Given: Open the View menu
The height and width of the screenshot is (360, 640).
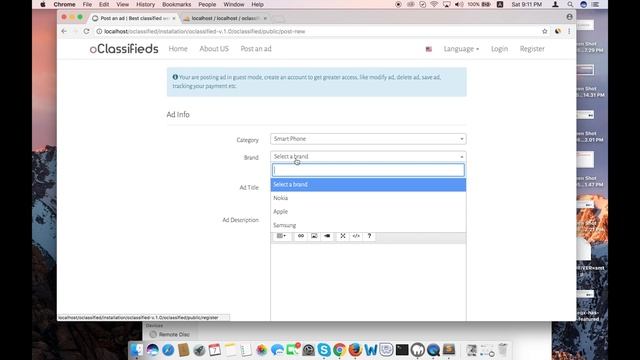Looking at the screenshot, I should click(x=122, y=4).
